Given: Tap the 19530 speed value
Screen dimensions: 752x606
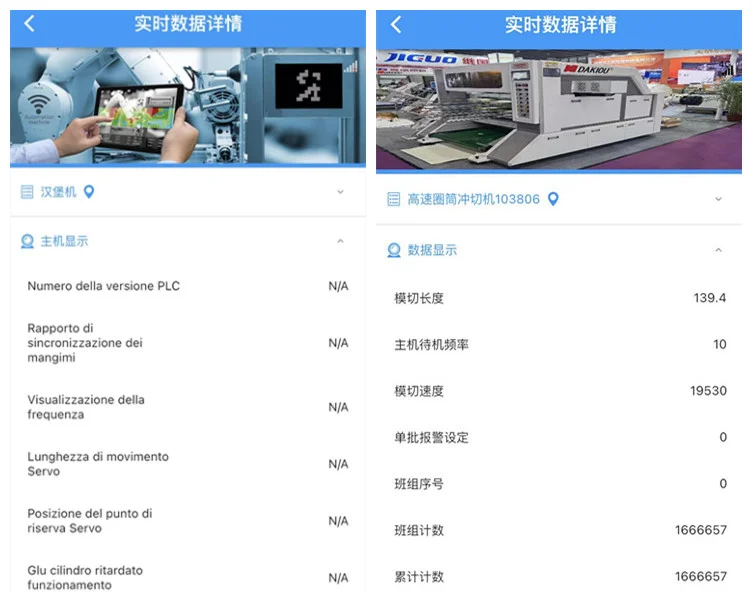Looking at the screenshot, I should [x=708, y=391].
